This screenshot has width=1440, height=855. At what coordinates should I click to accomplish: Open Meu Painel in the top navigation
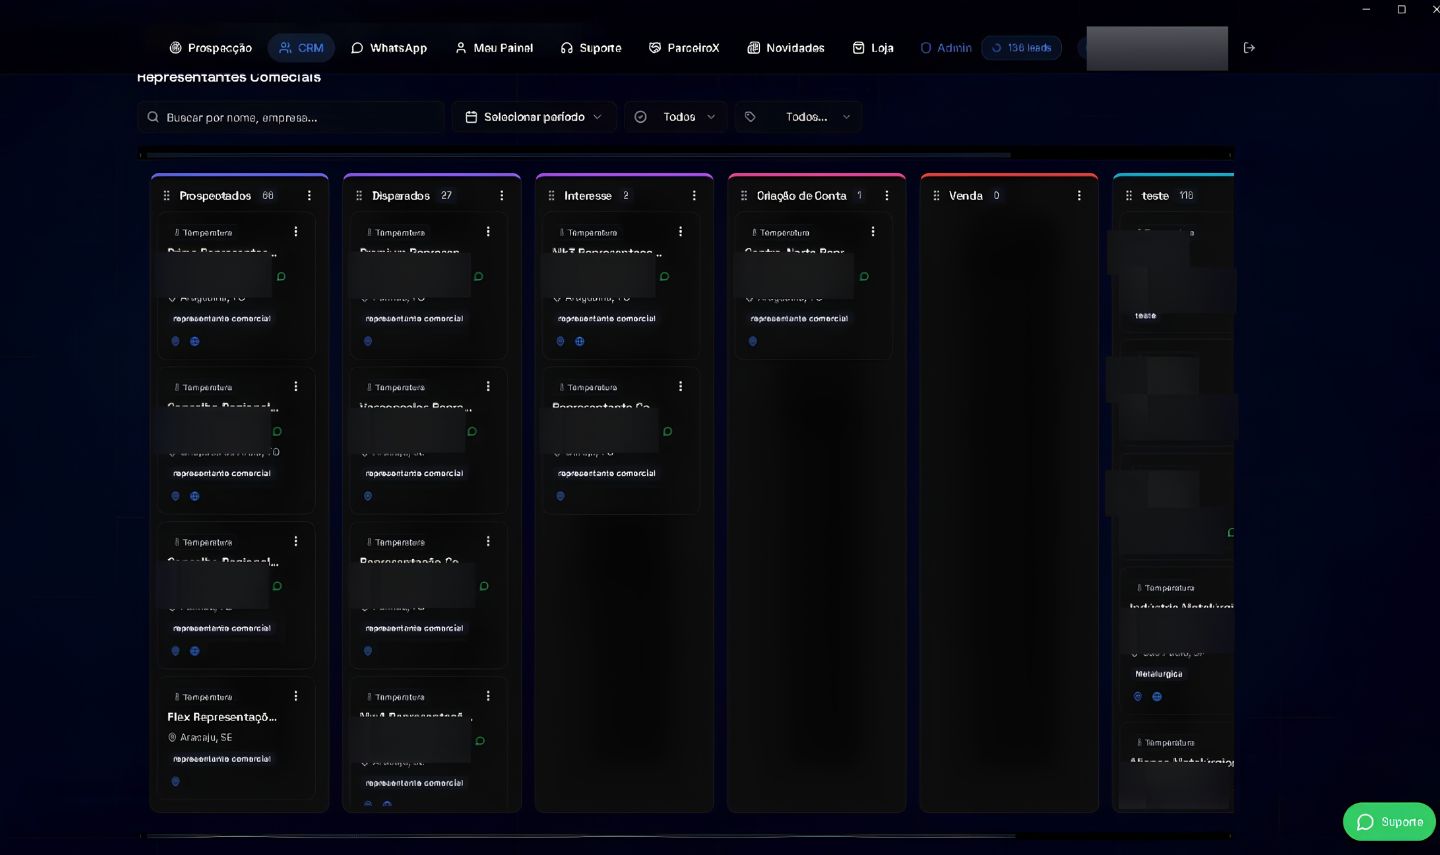(494, 48)
